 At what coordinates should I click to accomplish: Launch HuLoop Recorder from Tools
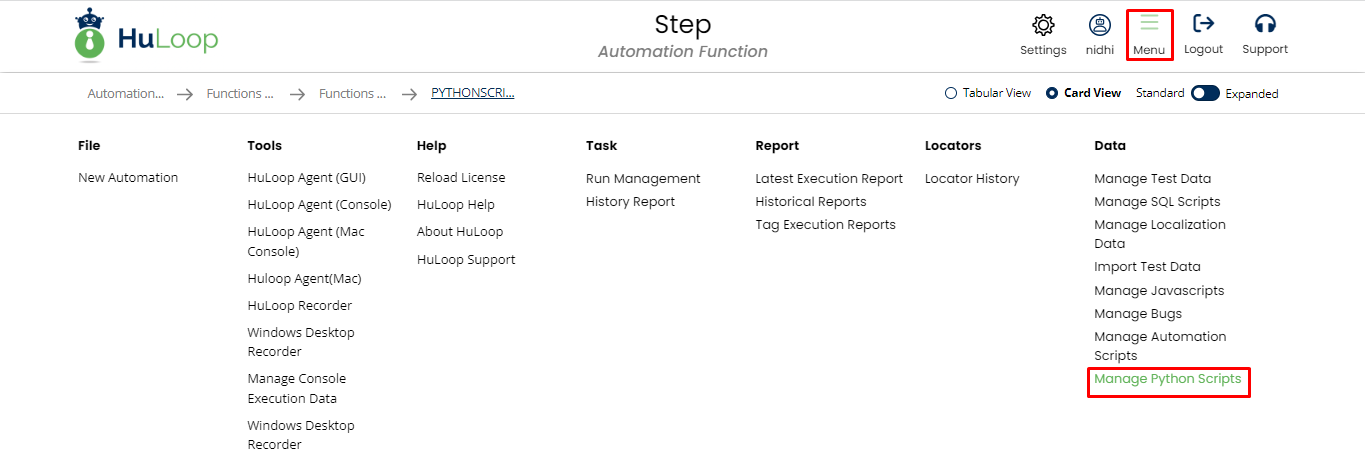coord(299,306)
